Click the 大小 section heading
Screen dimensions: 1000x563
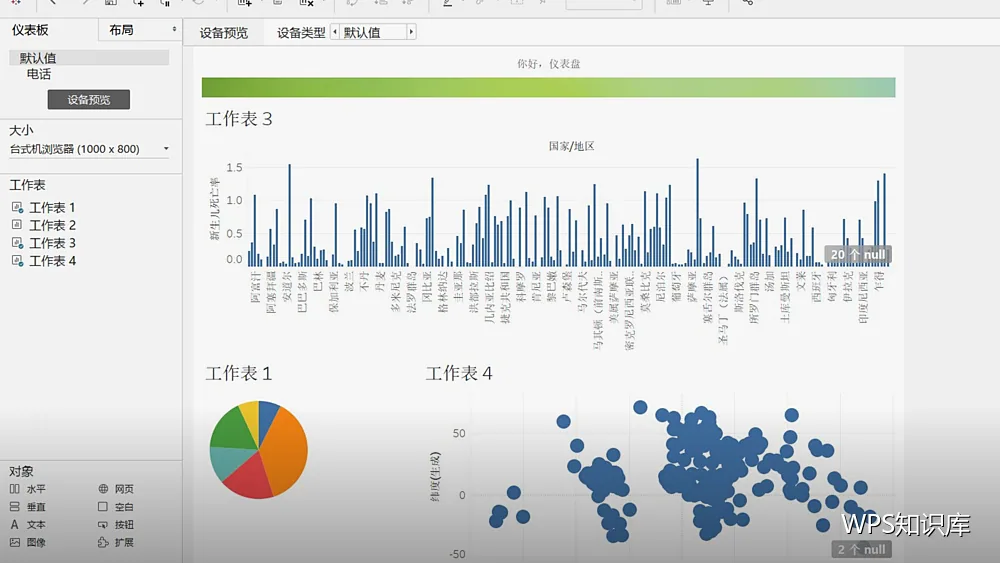[21, 130]
